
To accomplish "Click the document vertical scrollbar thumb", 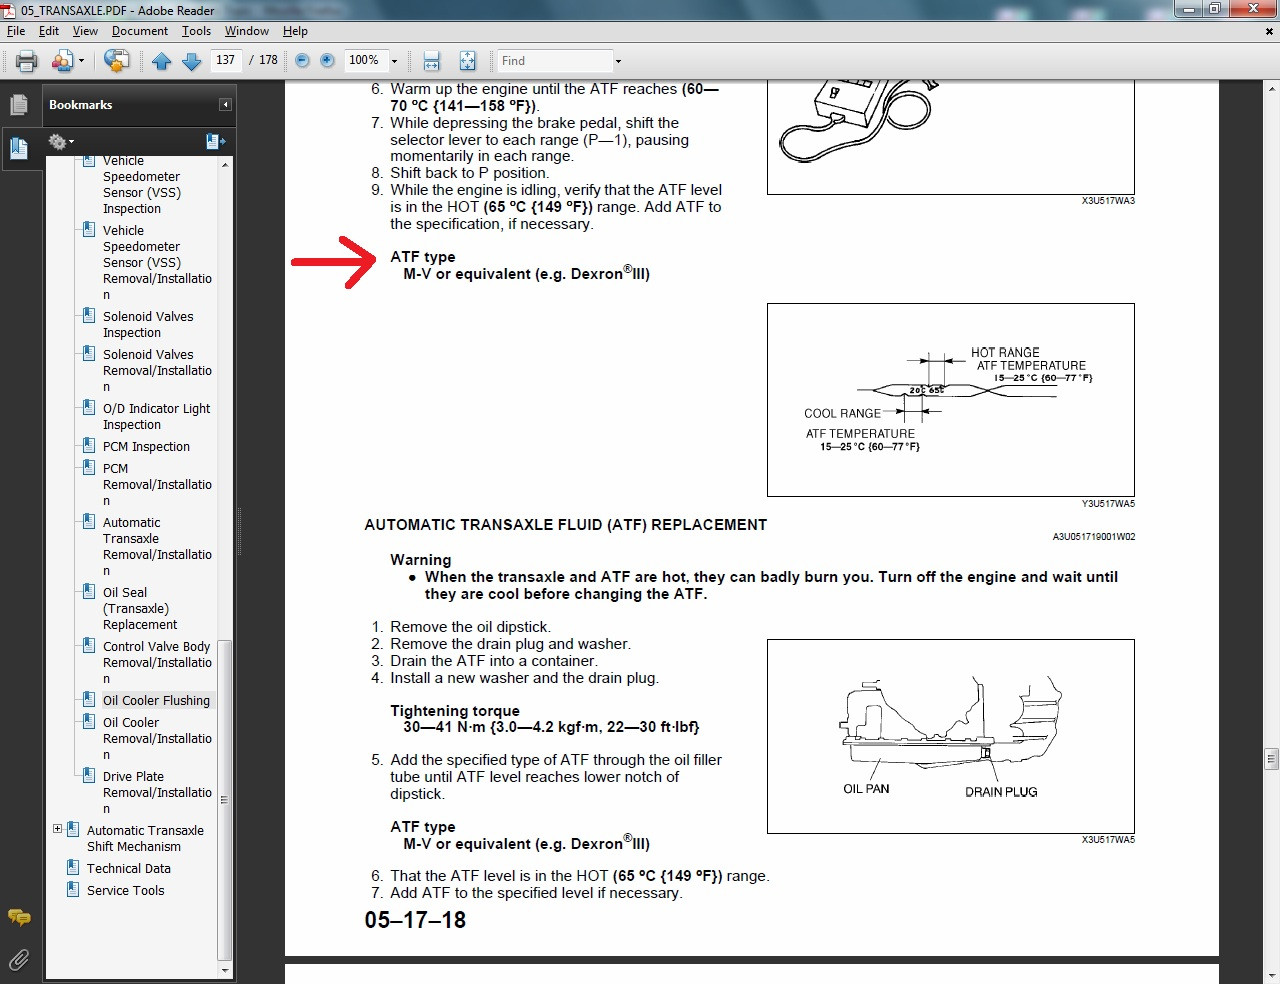I will click(x=1271, y=759).
